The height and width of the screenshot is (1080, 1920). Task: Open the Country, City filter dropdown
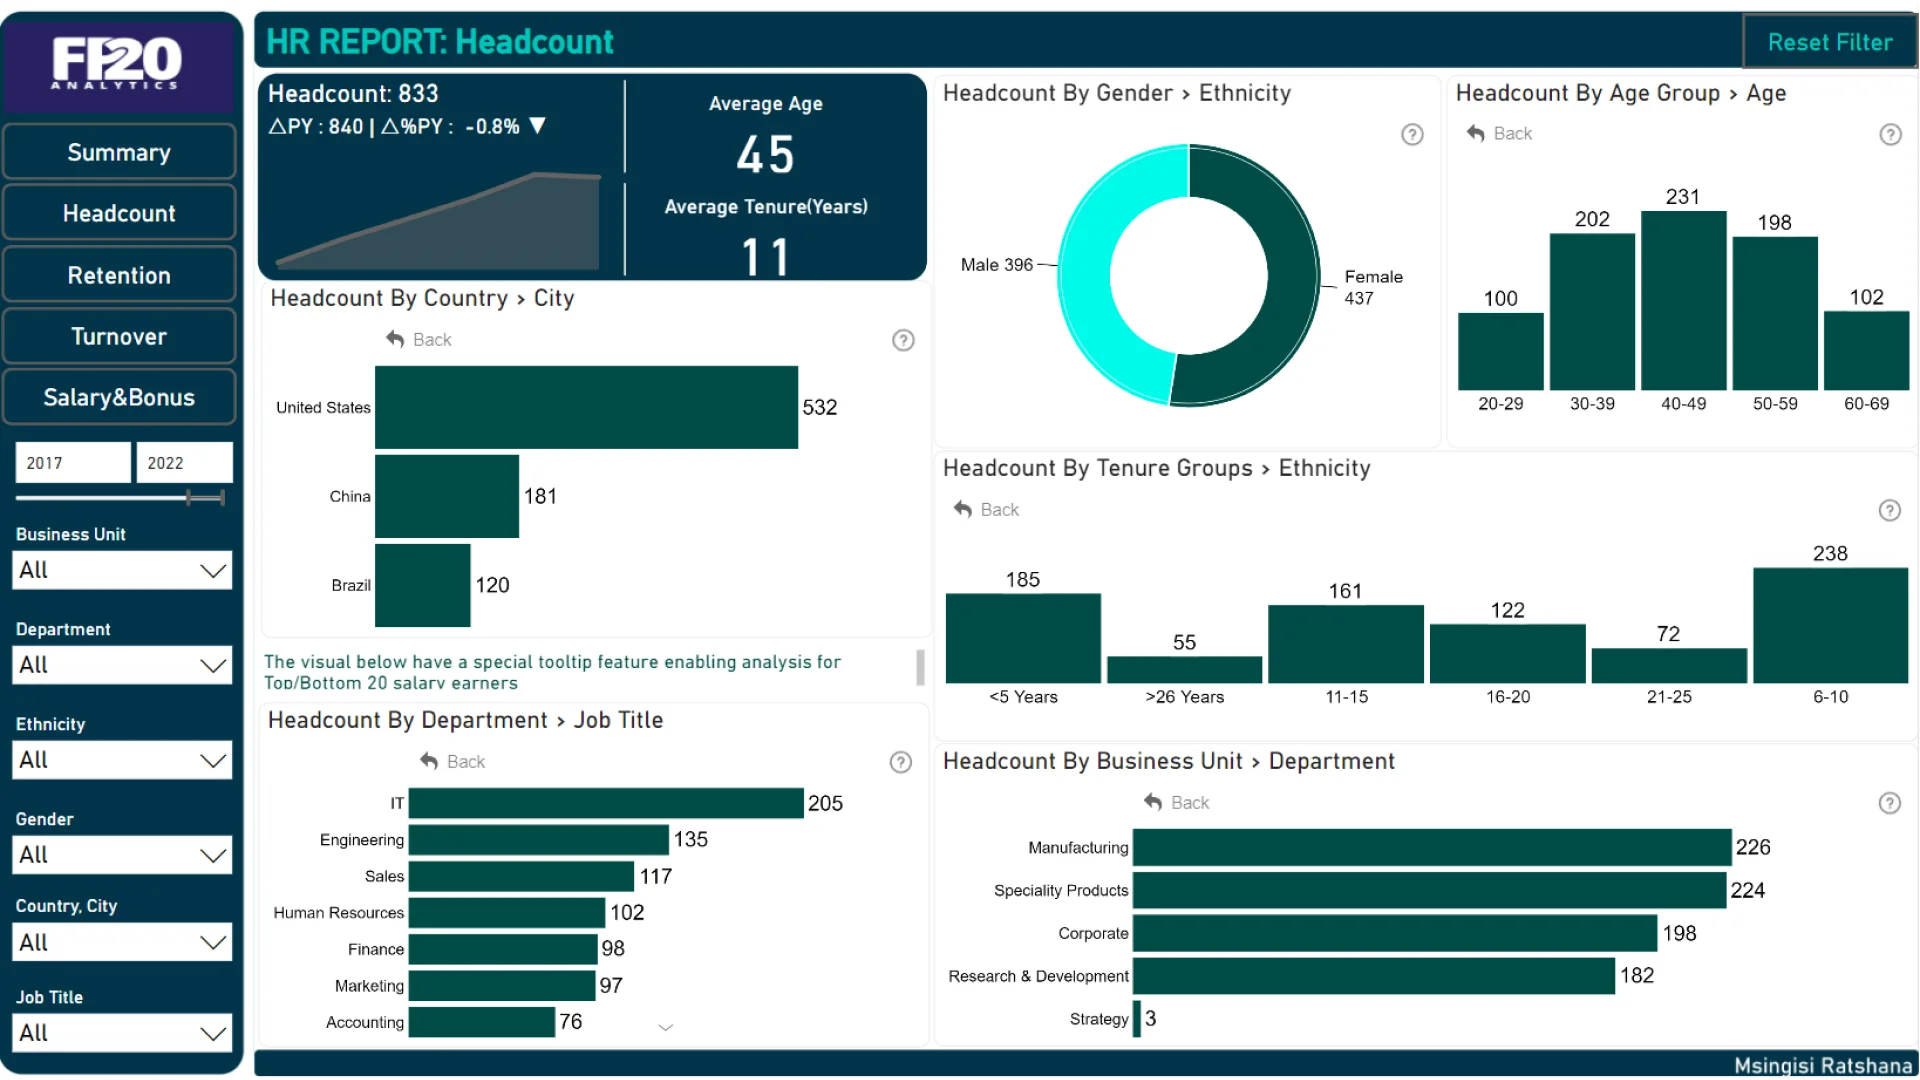coord(122,942)
